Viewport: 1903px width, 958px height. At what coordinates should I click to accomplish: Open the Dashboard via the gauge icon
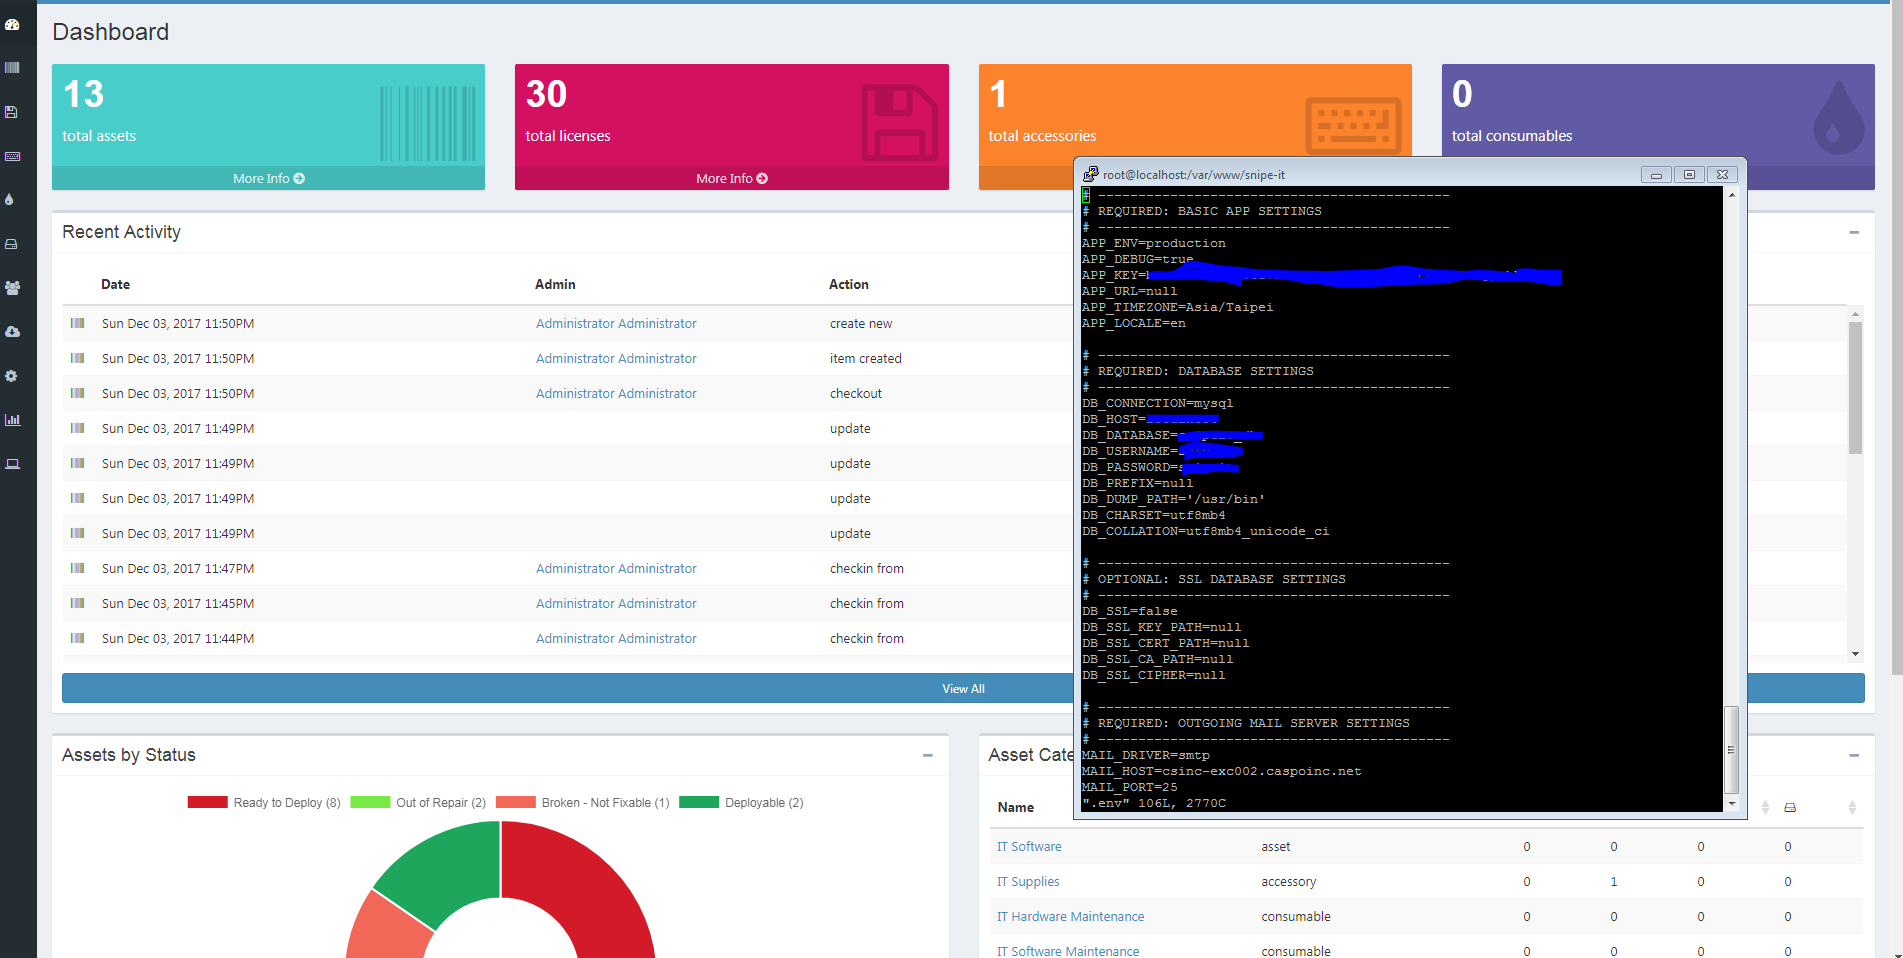[x=14, y=24]
